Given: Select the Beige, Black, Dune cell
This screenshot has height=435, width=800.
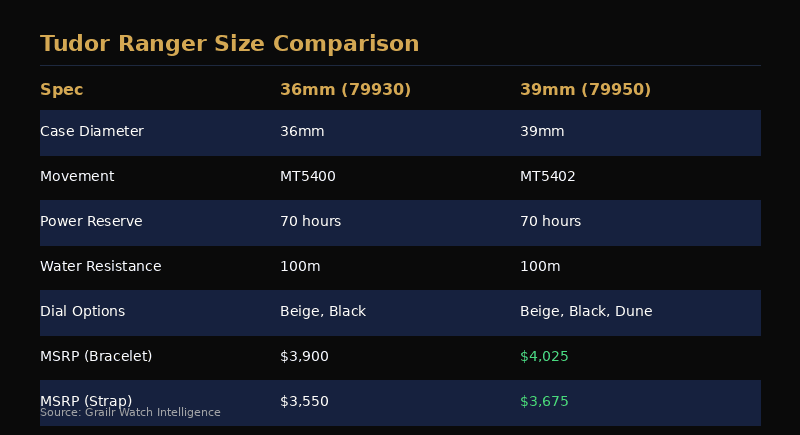Looking at the screenshot, I should tap(586, 311).
